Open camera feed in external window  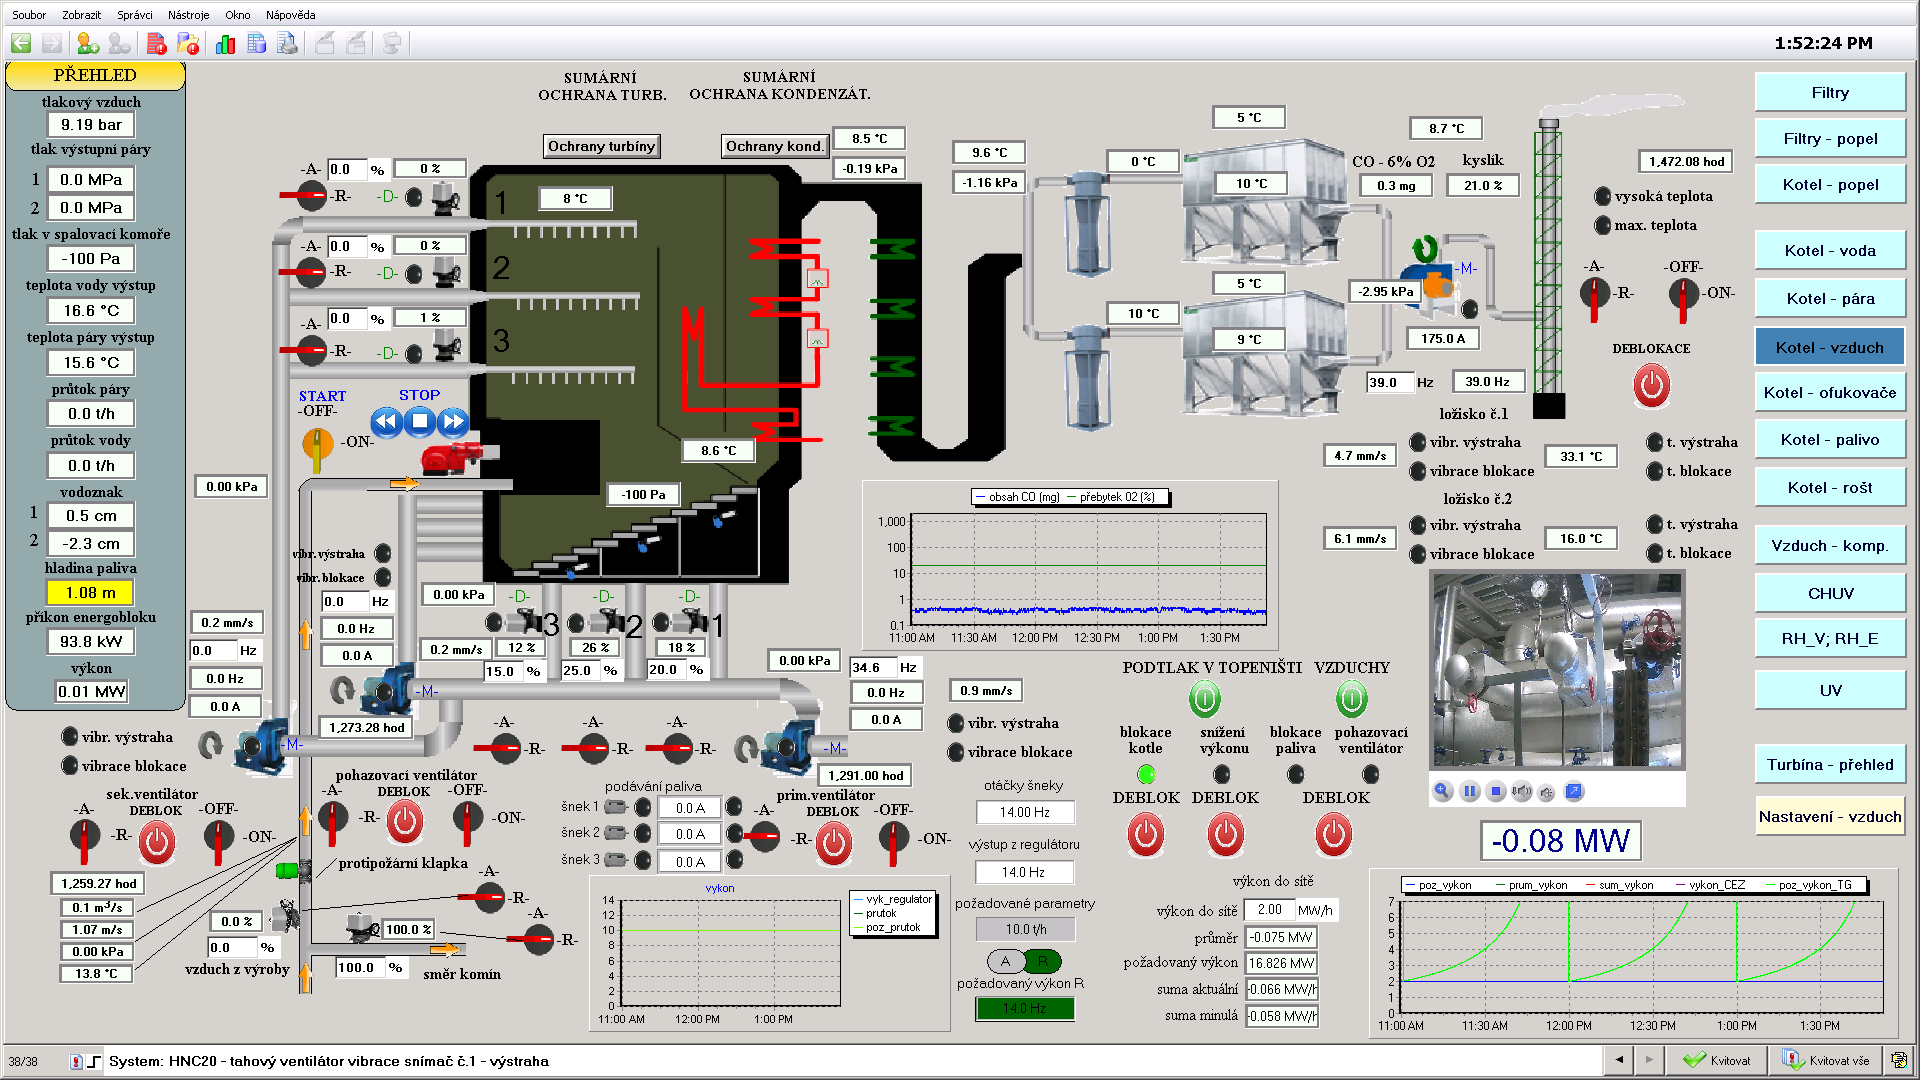[x=1573, y=791]
